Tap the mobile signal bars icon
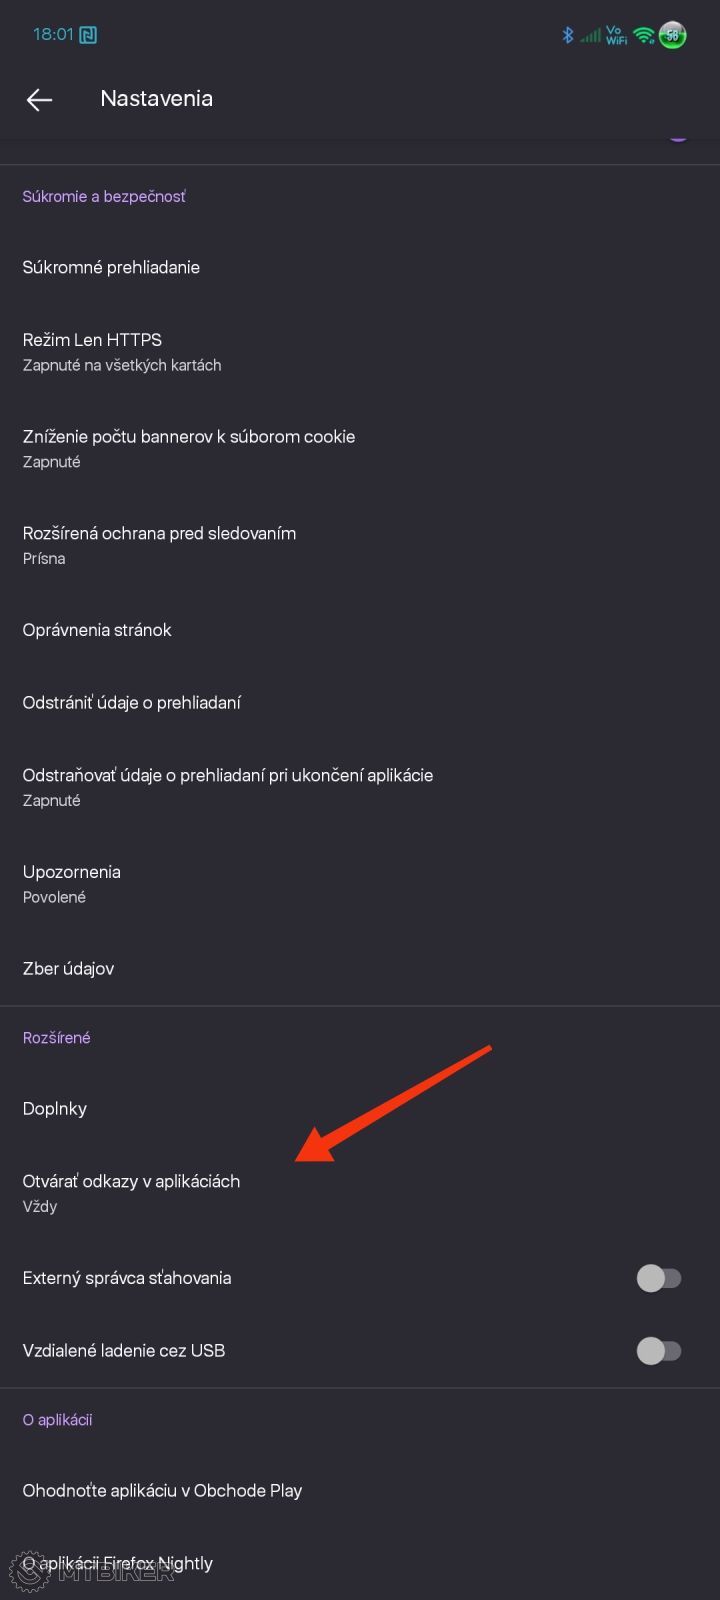Image resolution: width=720 pixels, height=1600 pixels. pos(591,35)
